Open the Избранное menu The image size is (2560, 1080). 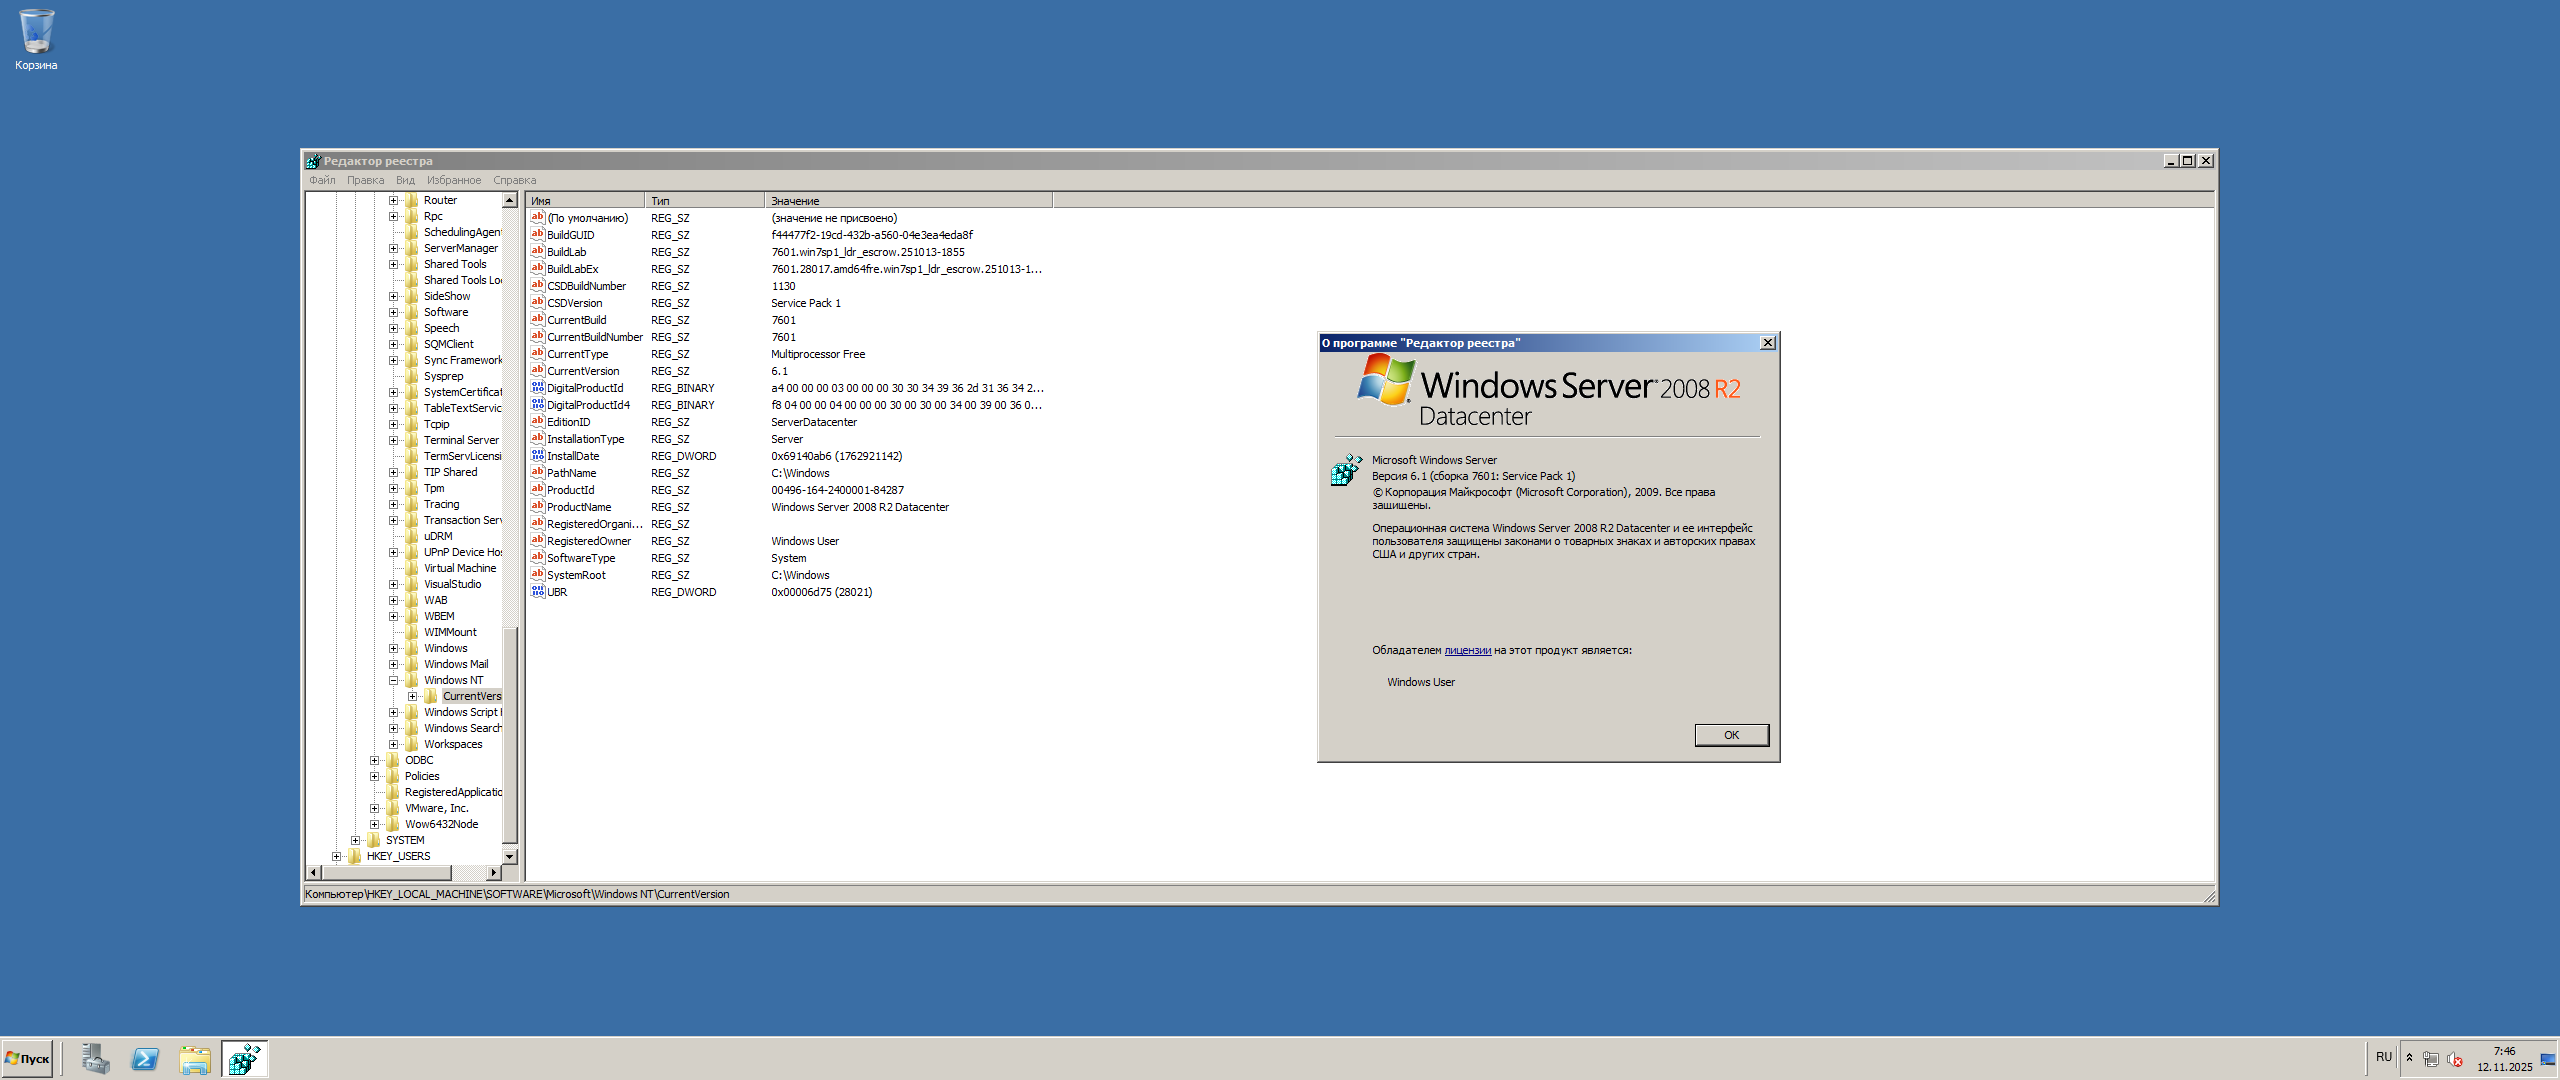pyautogui.click(x=453, y=180)
